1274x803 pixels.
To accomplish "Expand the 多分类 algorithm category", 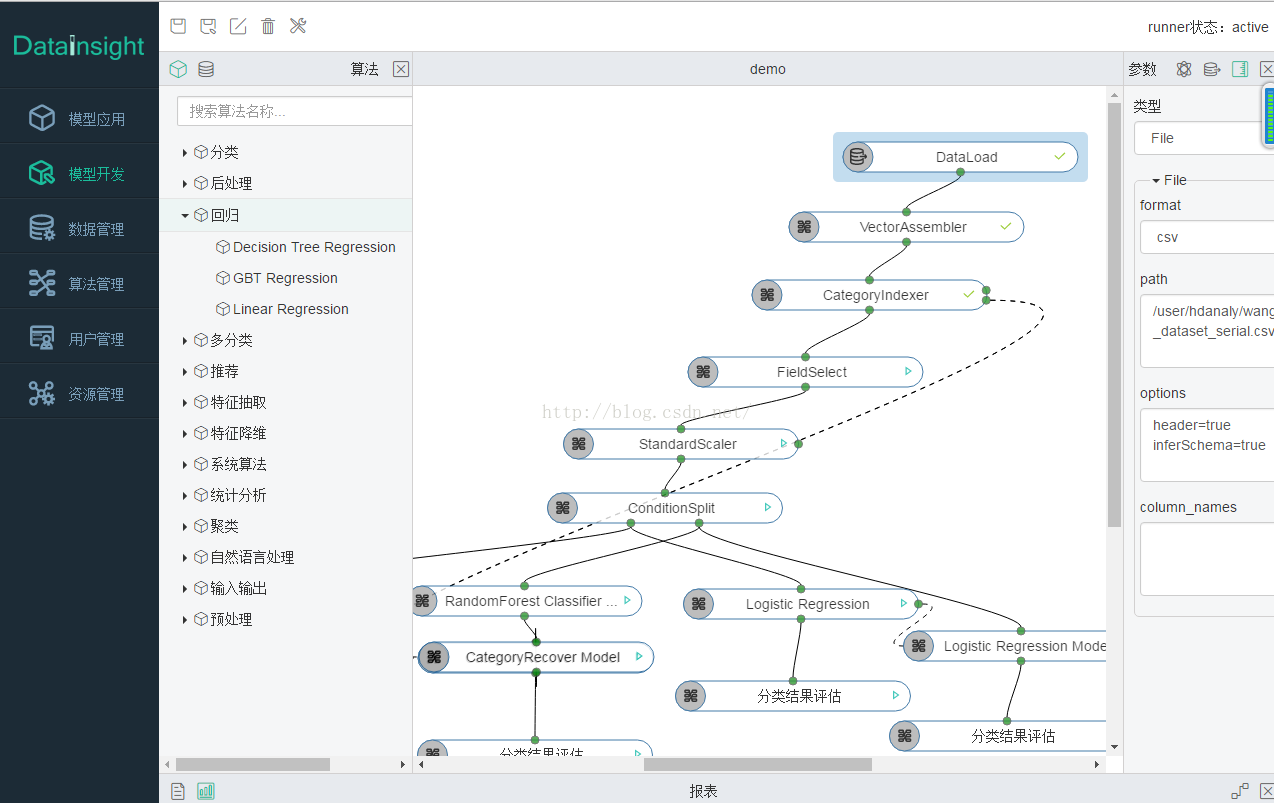I will tap(185, 341).
